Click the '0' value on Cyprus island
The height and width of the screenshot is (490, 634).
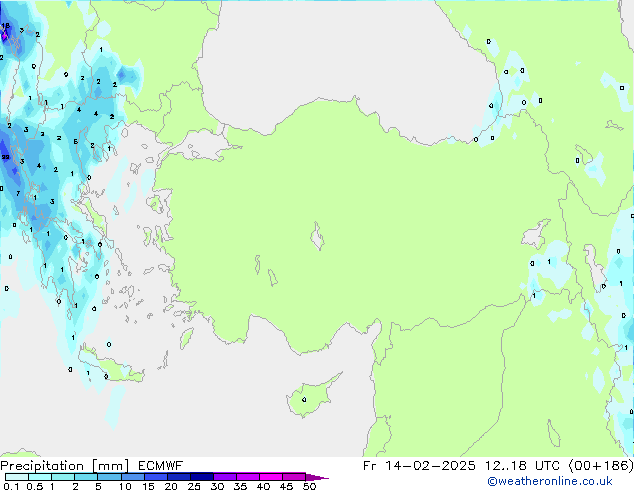304,399
